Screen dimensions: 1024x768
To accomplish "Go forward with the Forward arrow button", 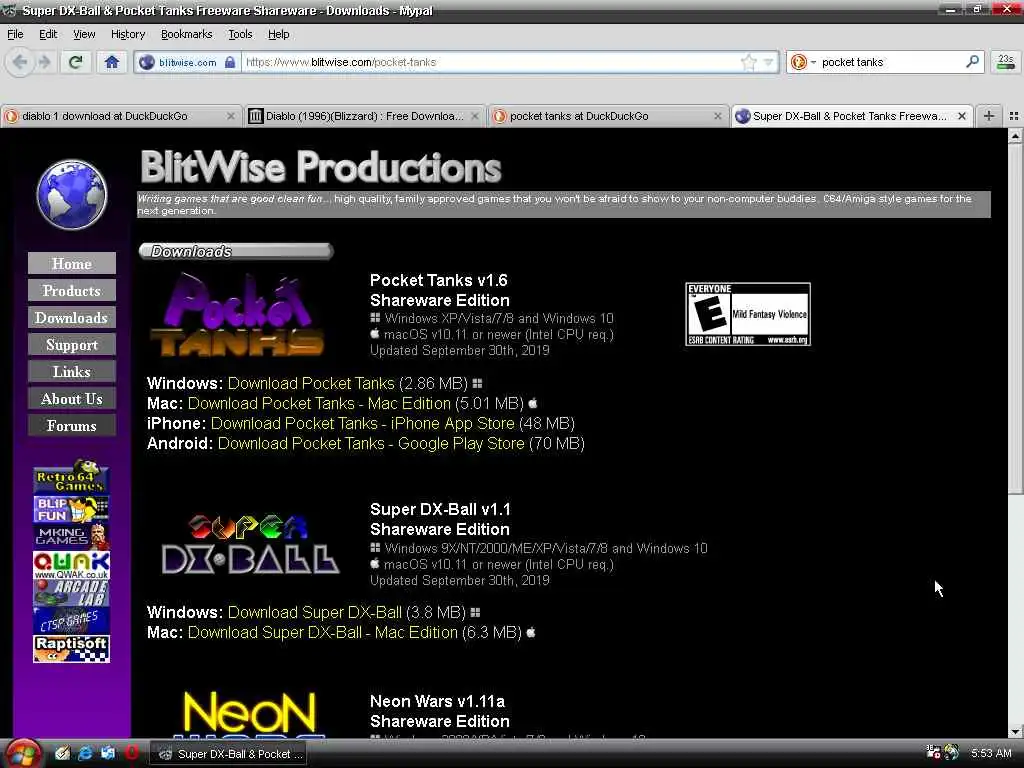I will [44, 62].
